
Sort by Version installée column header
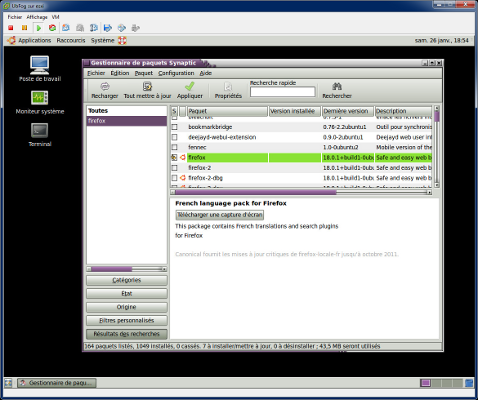[x=295, y=111]
